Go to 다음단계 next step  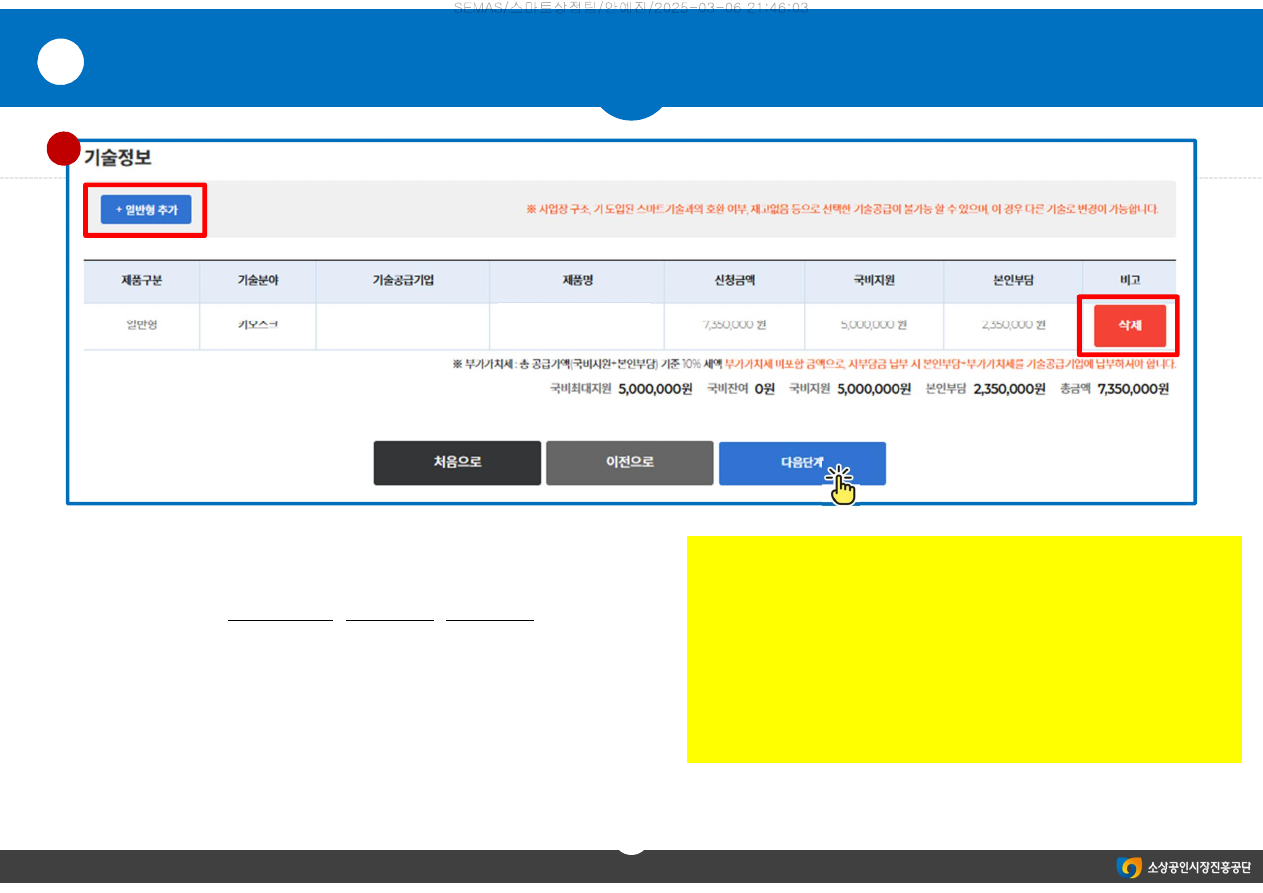point(801,463)
